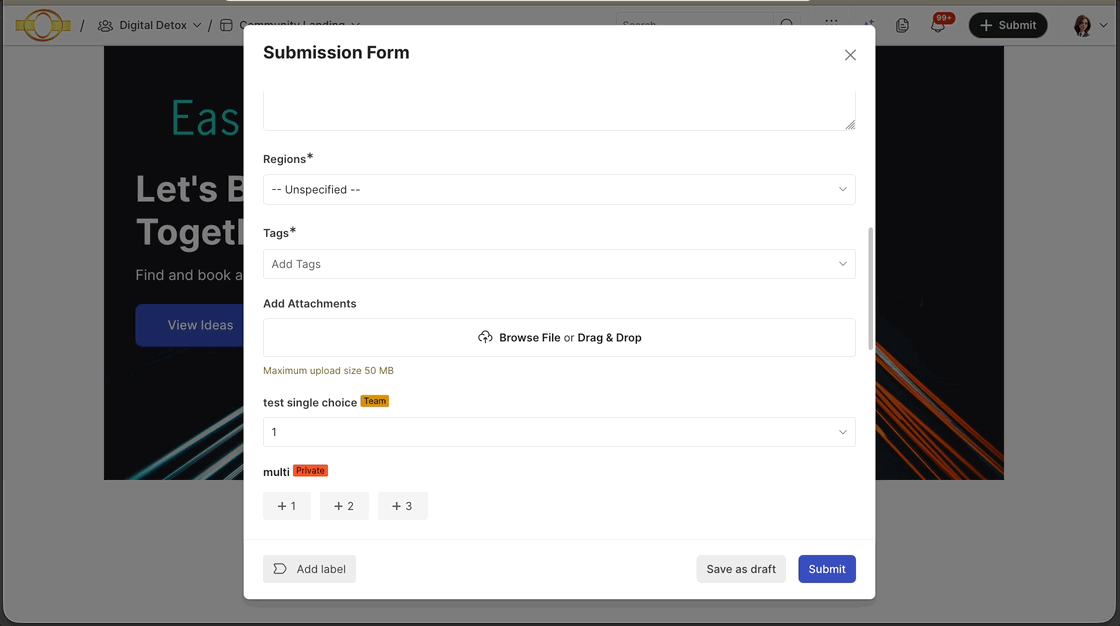Save the submission as draft
1120x626 pixels.
pos(741,568)
